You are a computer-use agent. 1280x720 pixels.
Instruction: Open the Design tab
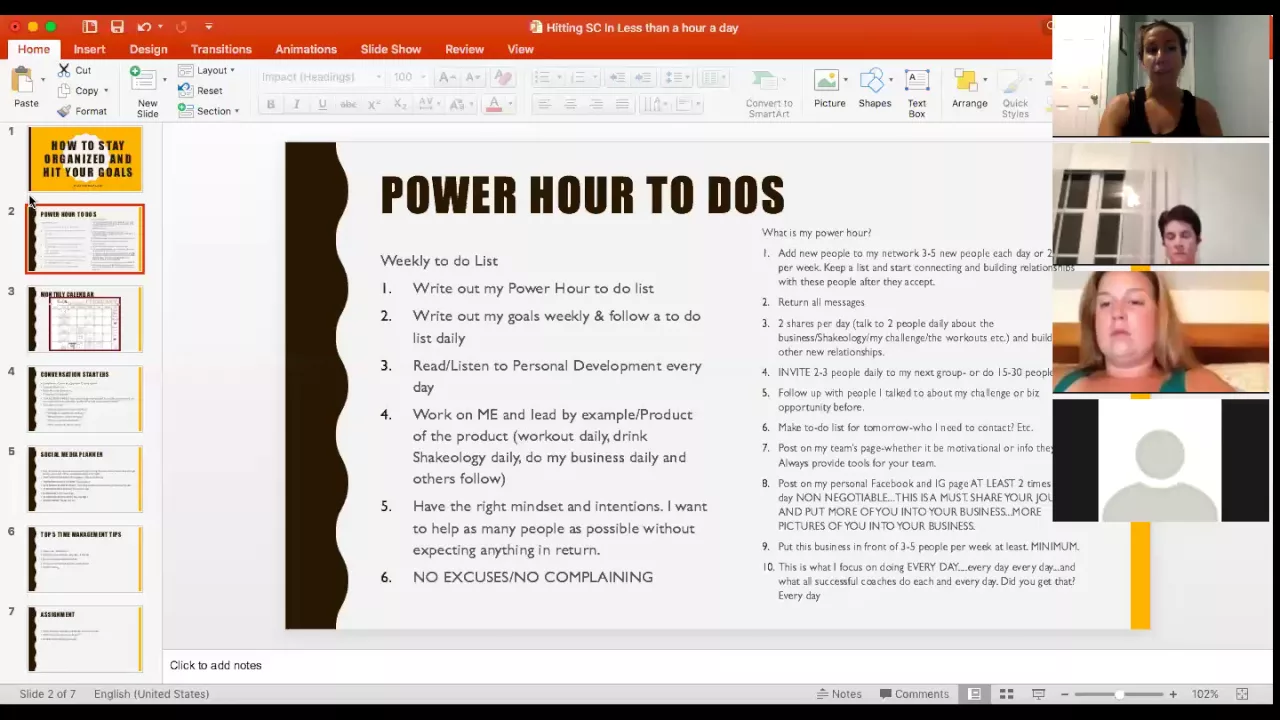[148, 49]
